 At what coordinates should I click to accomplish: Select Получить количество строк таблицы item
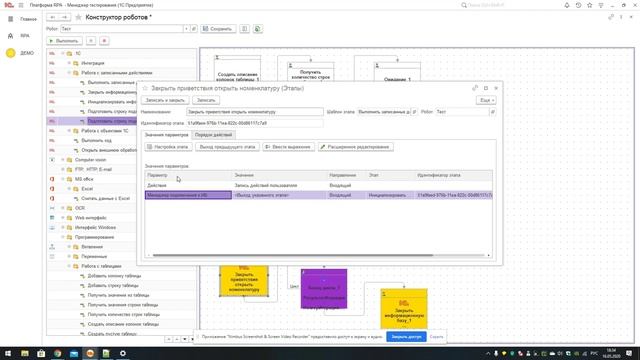pos(124,315)
